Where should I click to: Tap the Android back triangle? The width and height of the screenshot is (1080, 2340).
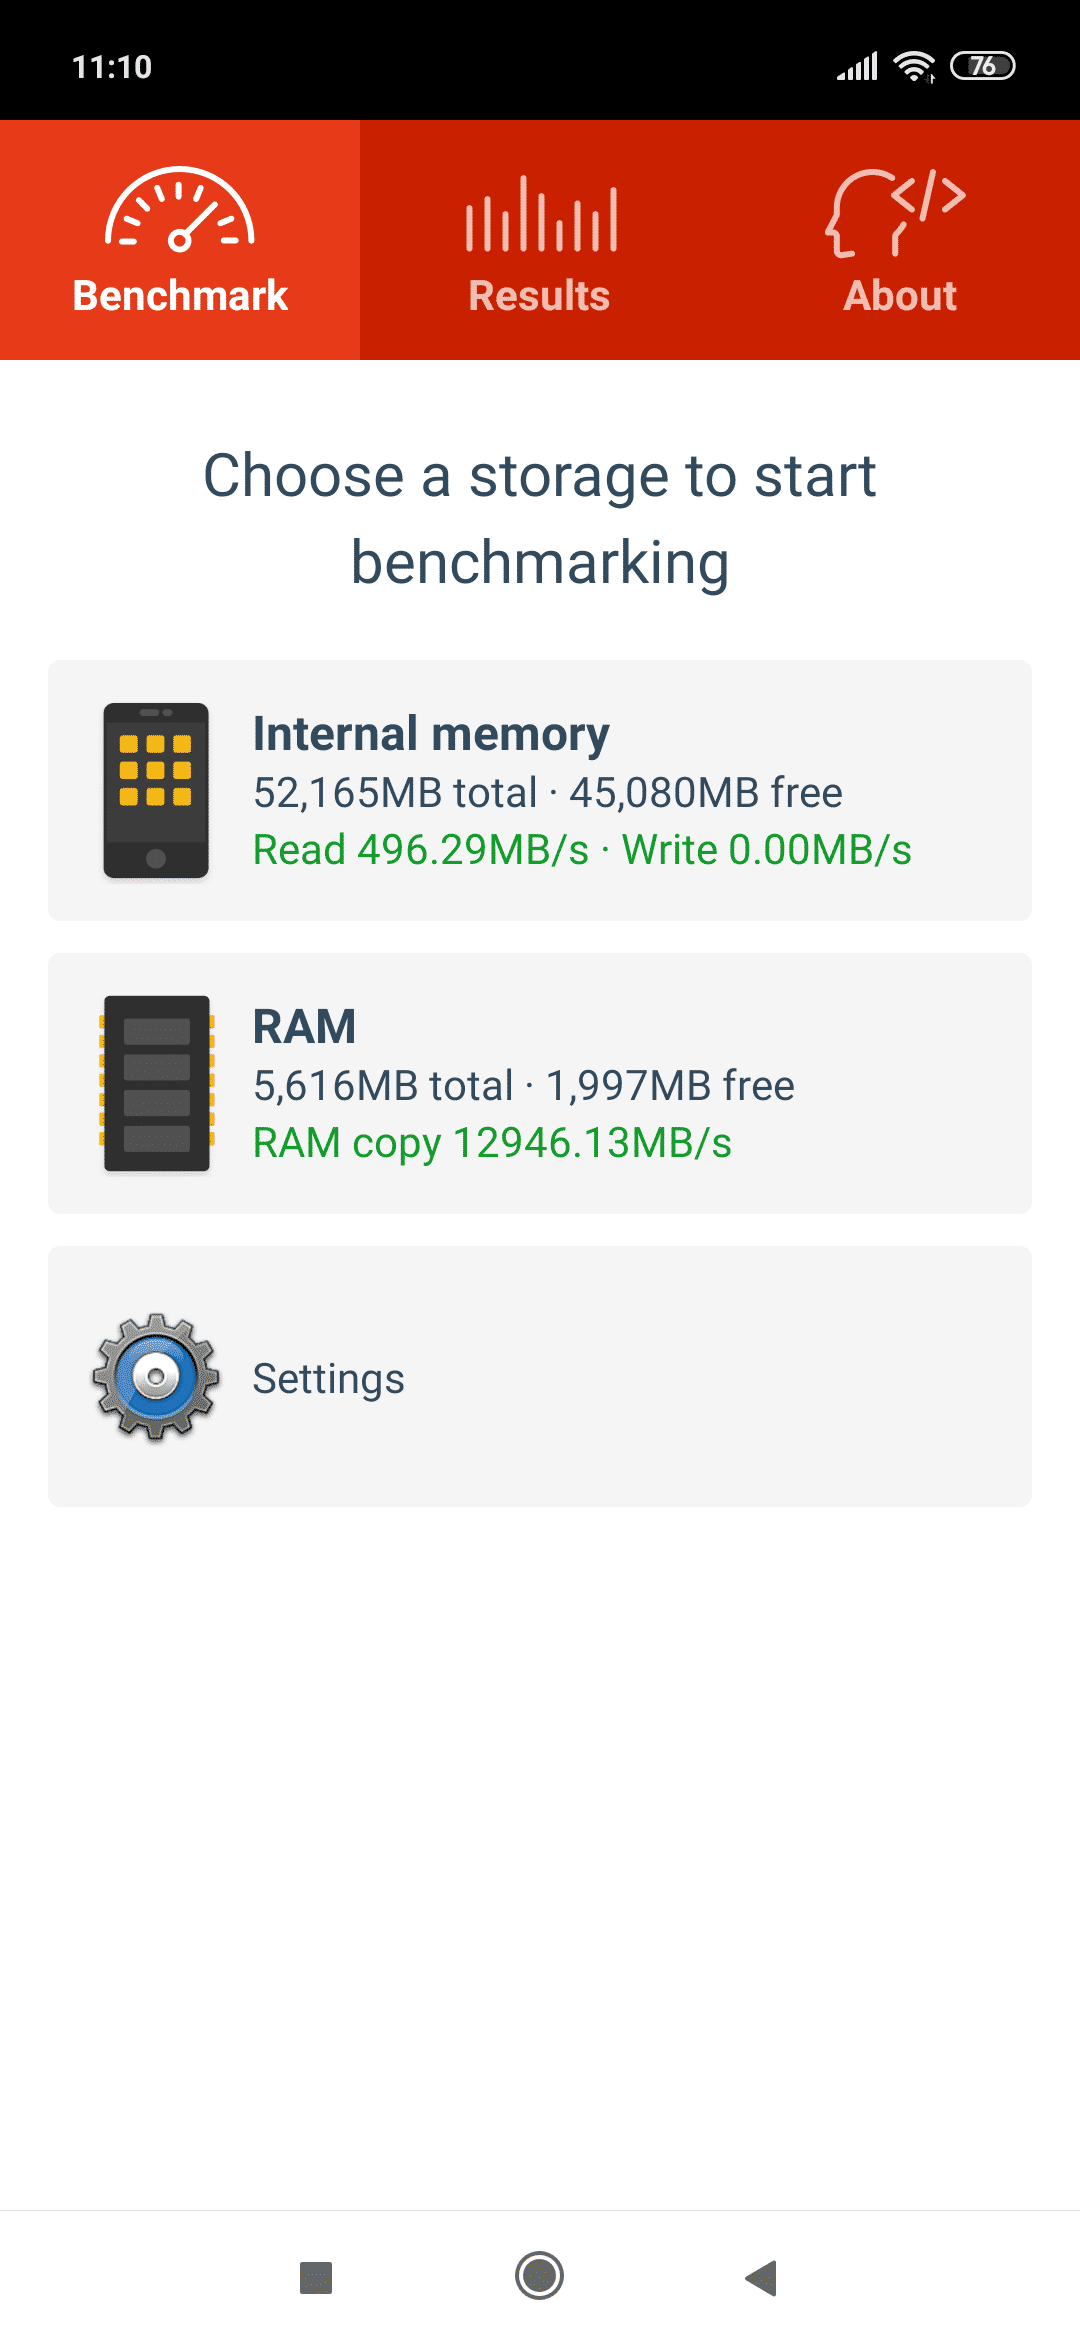coord(762,2277)
